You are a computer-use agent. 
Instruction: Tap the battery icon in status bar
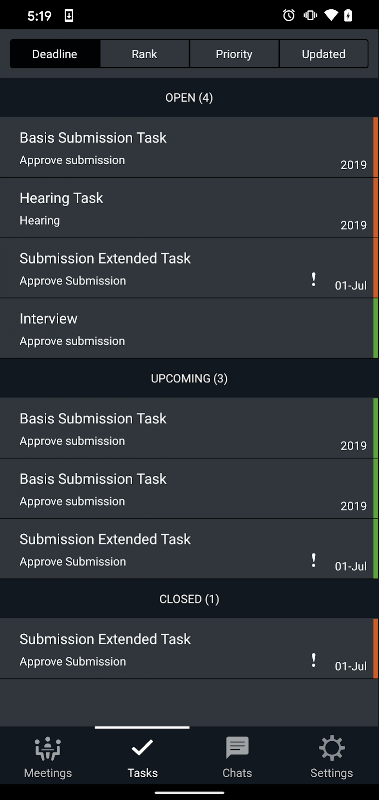[348, 15]
